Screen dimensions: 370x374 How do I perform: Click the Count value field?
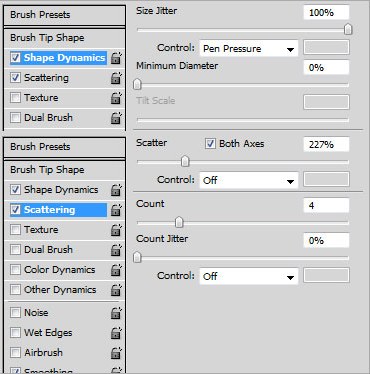pos(326,205)
